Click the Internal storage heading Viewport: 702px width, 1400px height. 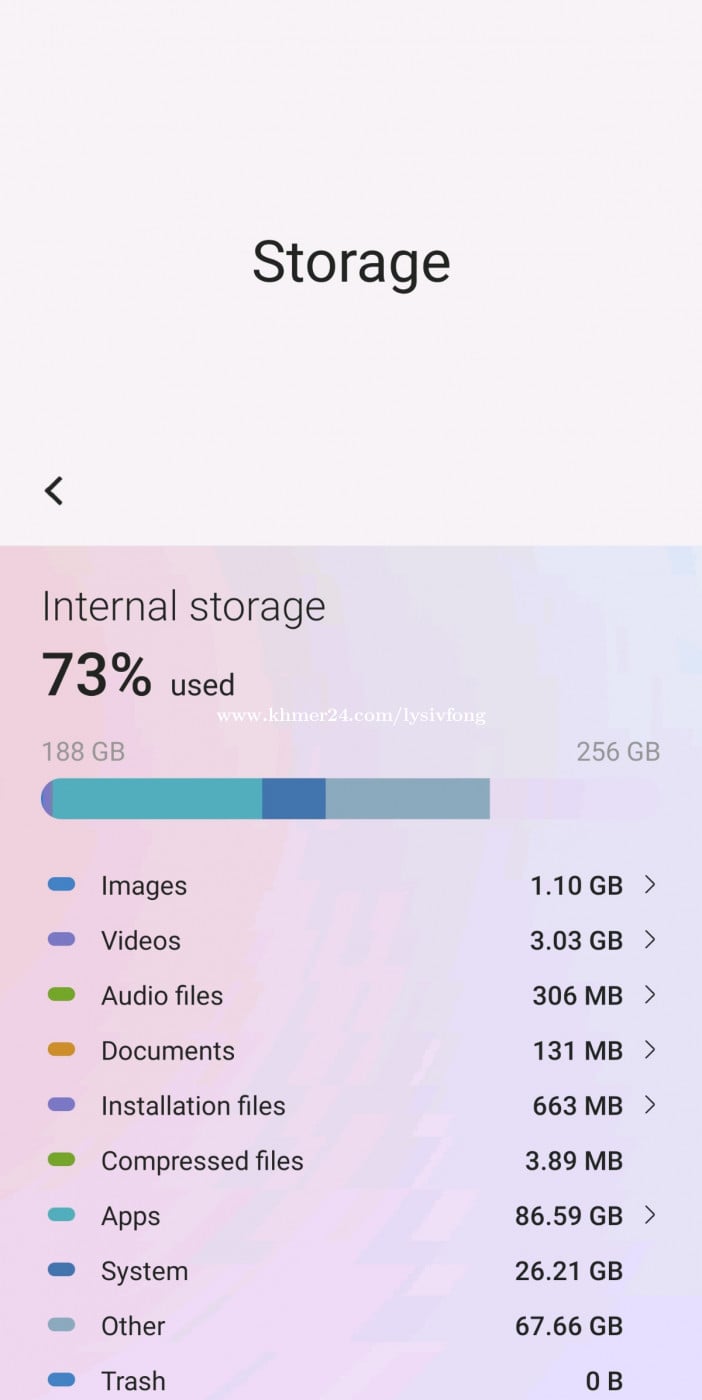(184, 607)
